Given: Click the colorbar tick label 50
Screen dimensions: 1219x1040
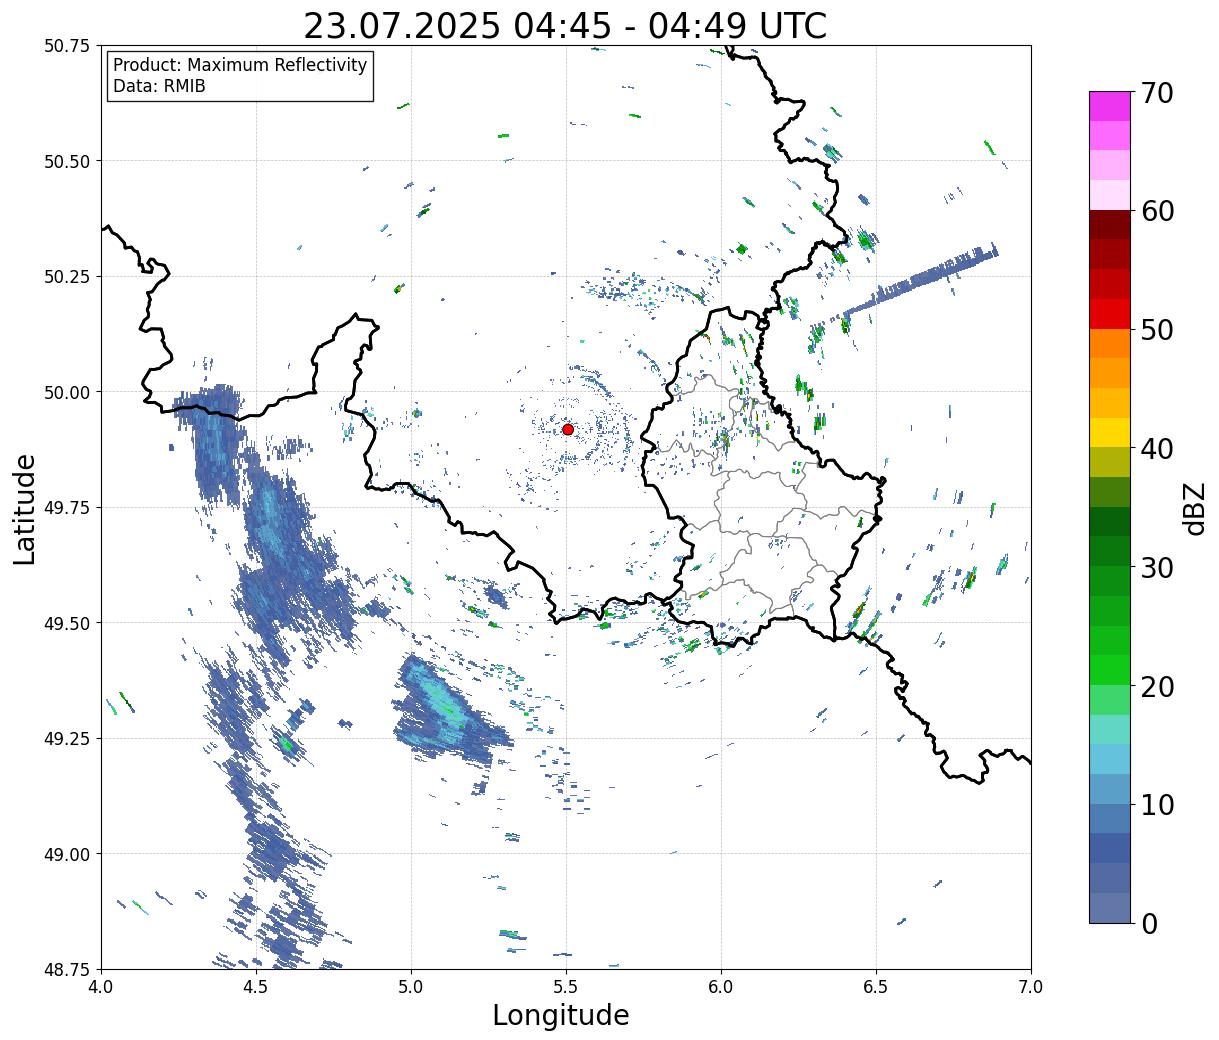Looking at the screenshot, I should (x=1157, y=329).
